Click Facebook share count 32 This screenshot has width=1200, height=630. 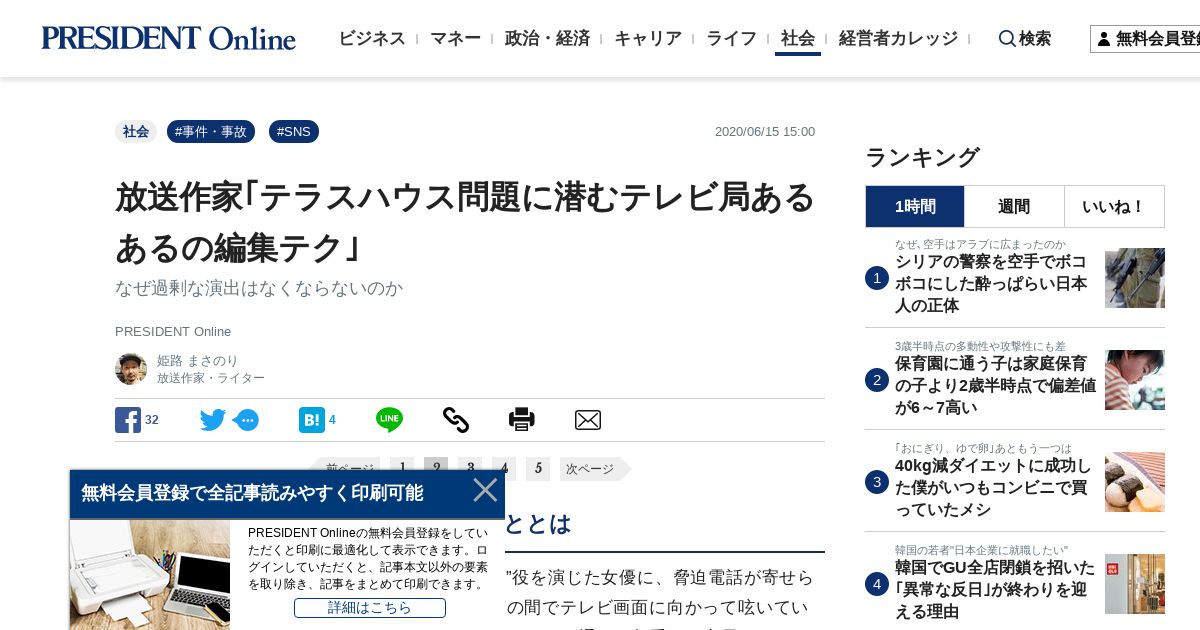point(152,420)
